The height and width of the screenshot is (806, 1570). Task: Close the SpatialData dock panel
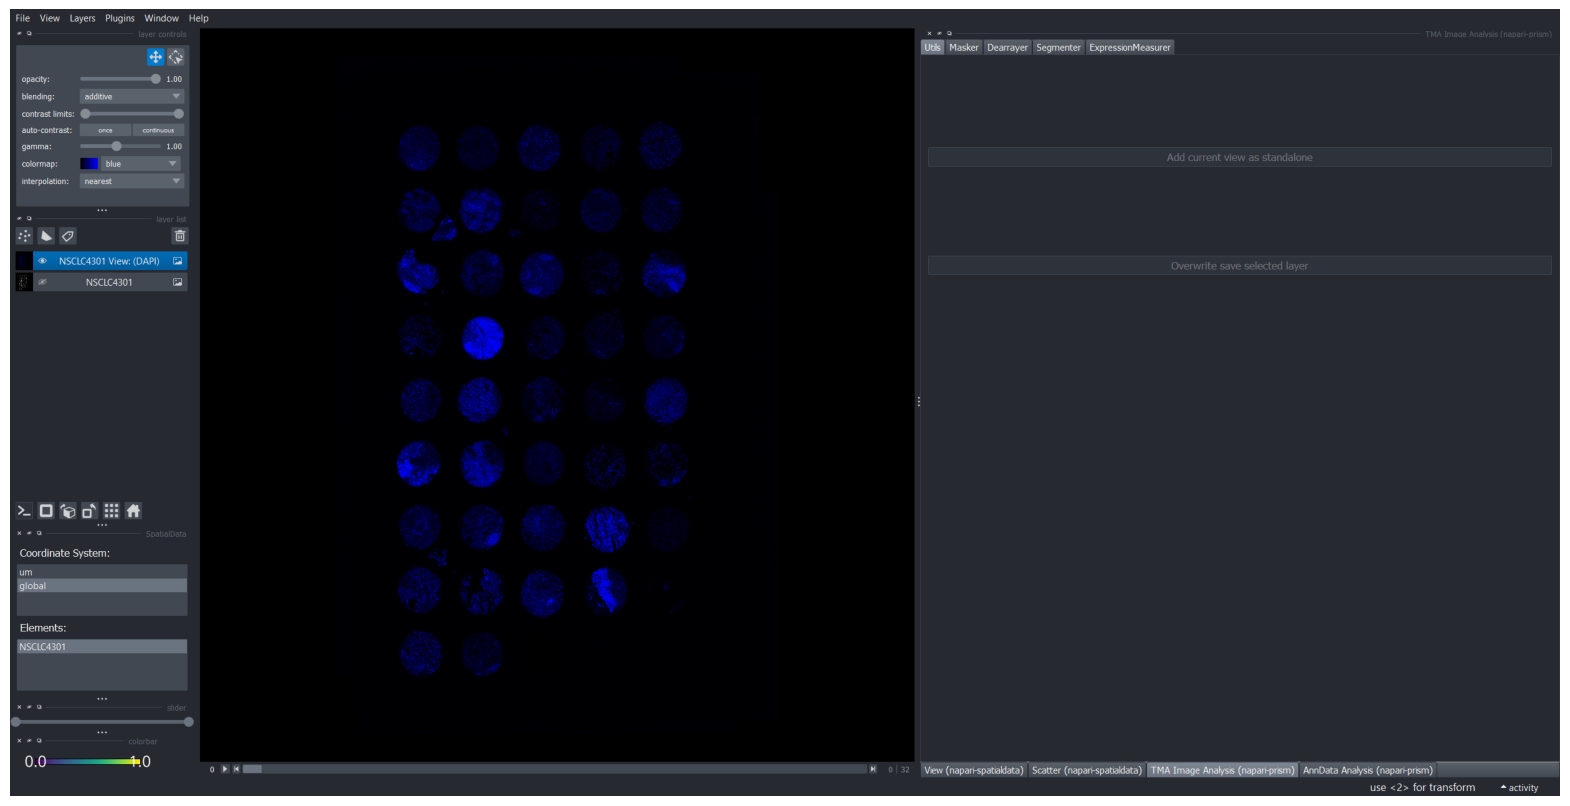point(19,533)
